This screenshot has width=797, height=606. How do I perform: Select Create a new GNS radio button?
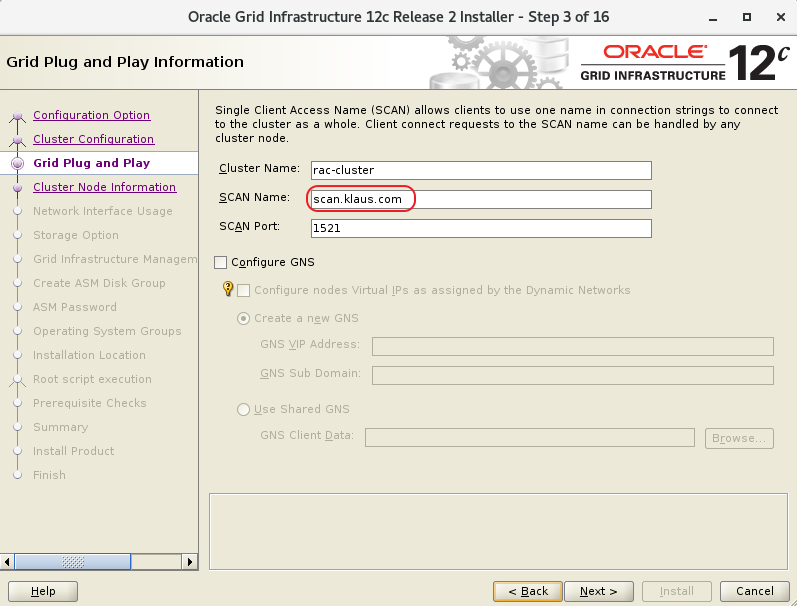[x=244, y=318]
